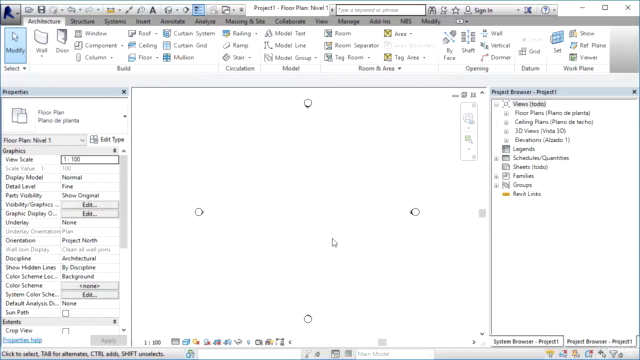Screen dimensions: 640x360
Task: Pick the Mullion tool
Action: point(178,58)
